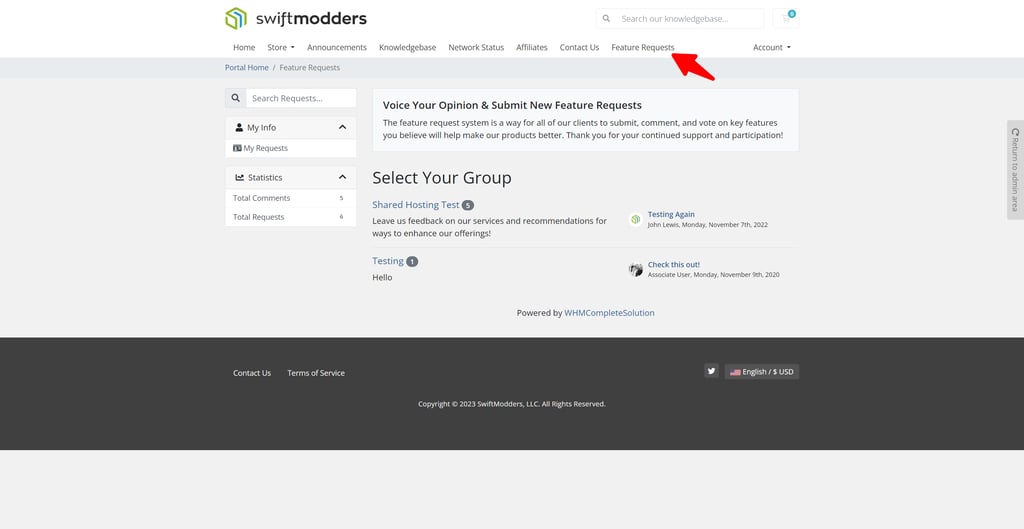The width and height of the screenshot is (1024, 529).
Task: Click the SwiftModders logo
Action: (295, 18)
